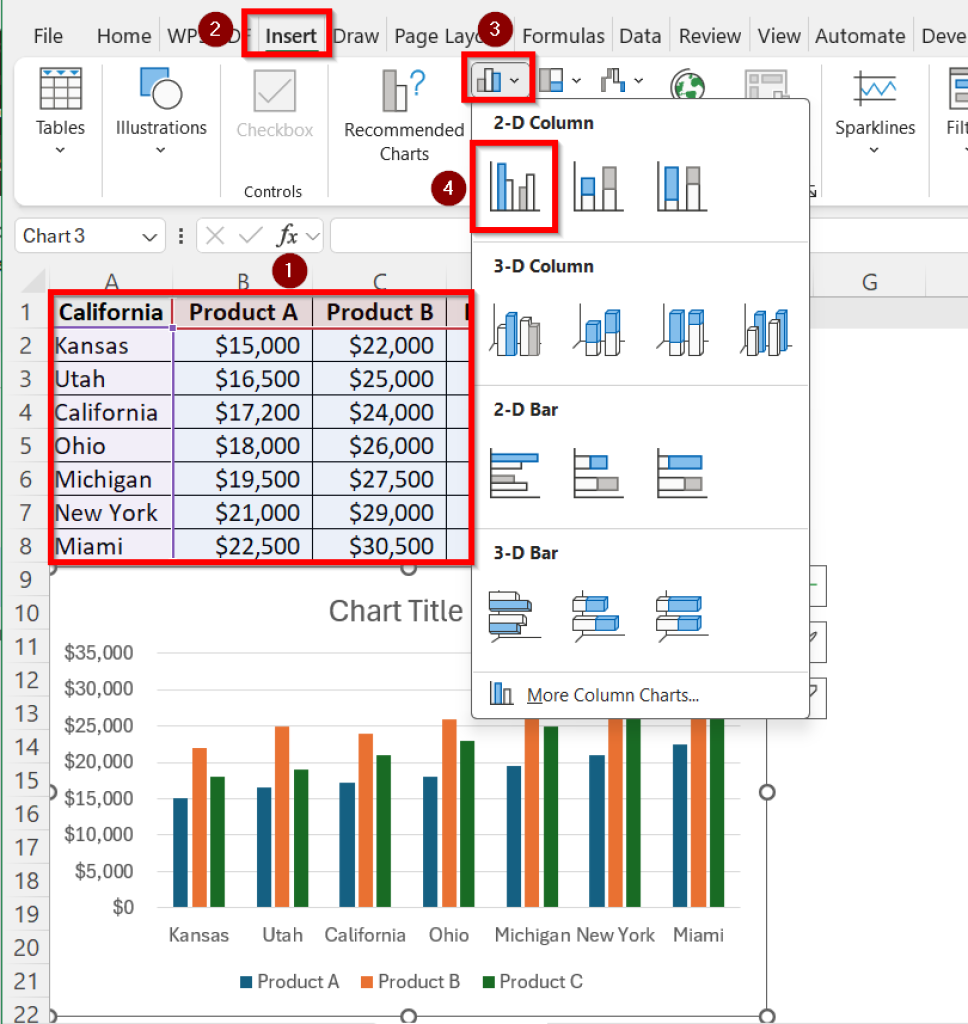Choose a 3-D Stacked Bar chart icon
The image size is (968, 1024).
pyautogui.click(x=597, y=612)
